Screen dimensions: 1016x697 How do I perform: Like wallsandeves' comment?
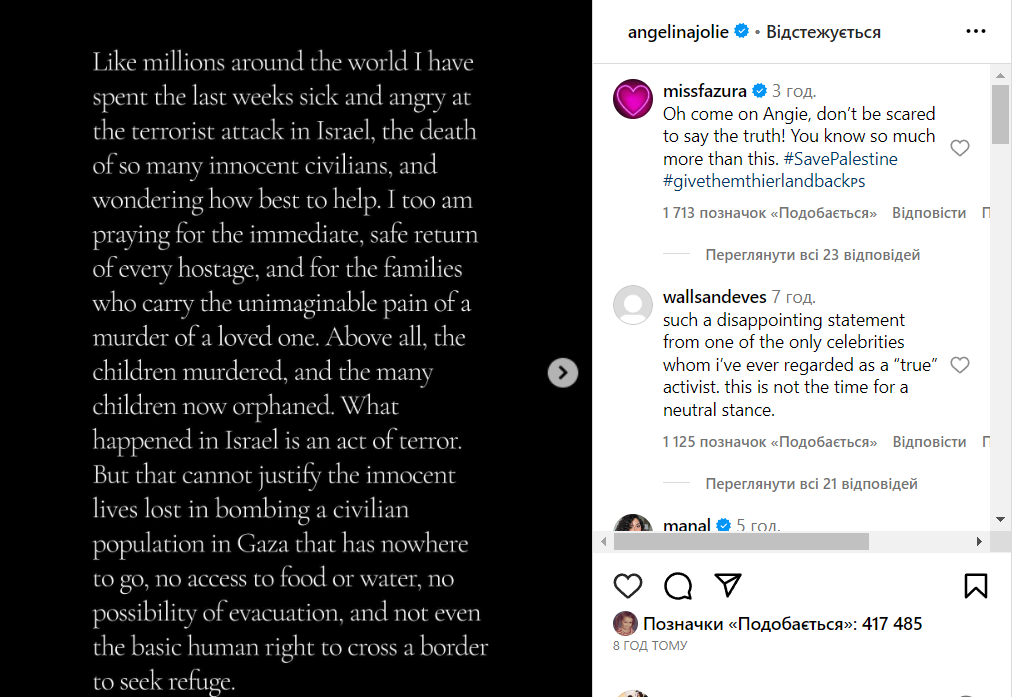[x=960, y=365]
